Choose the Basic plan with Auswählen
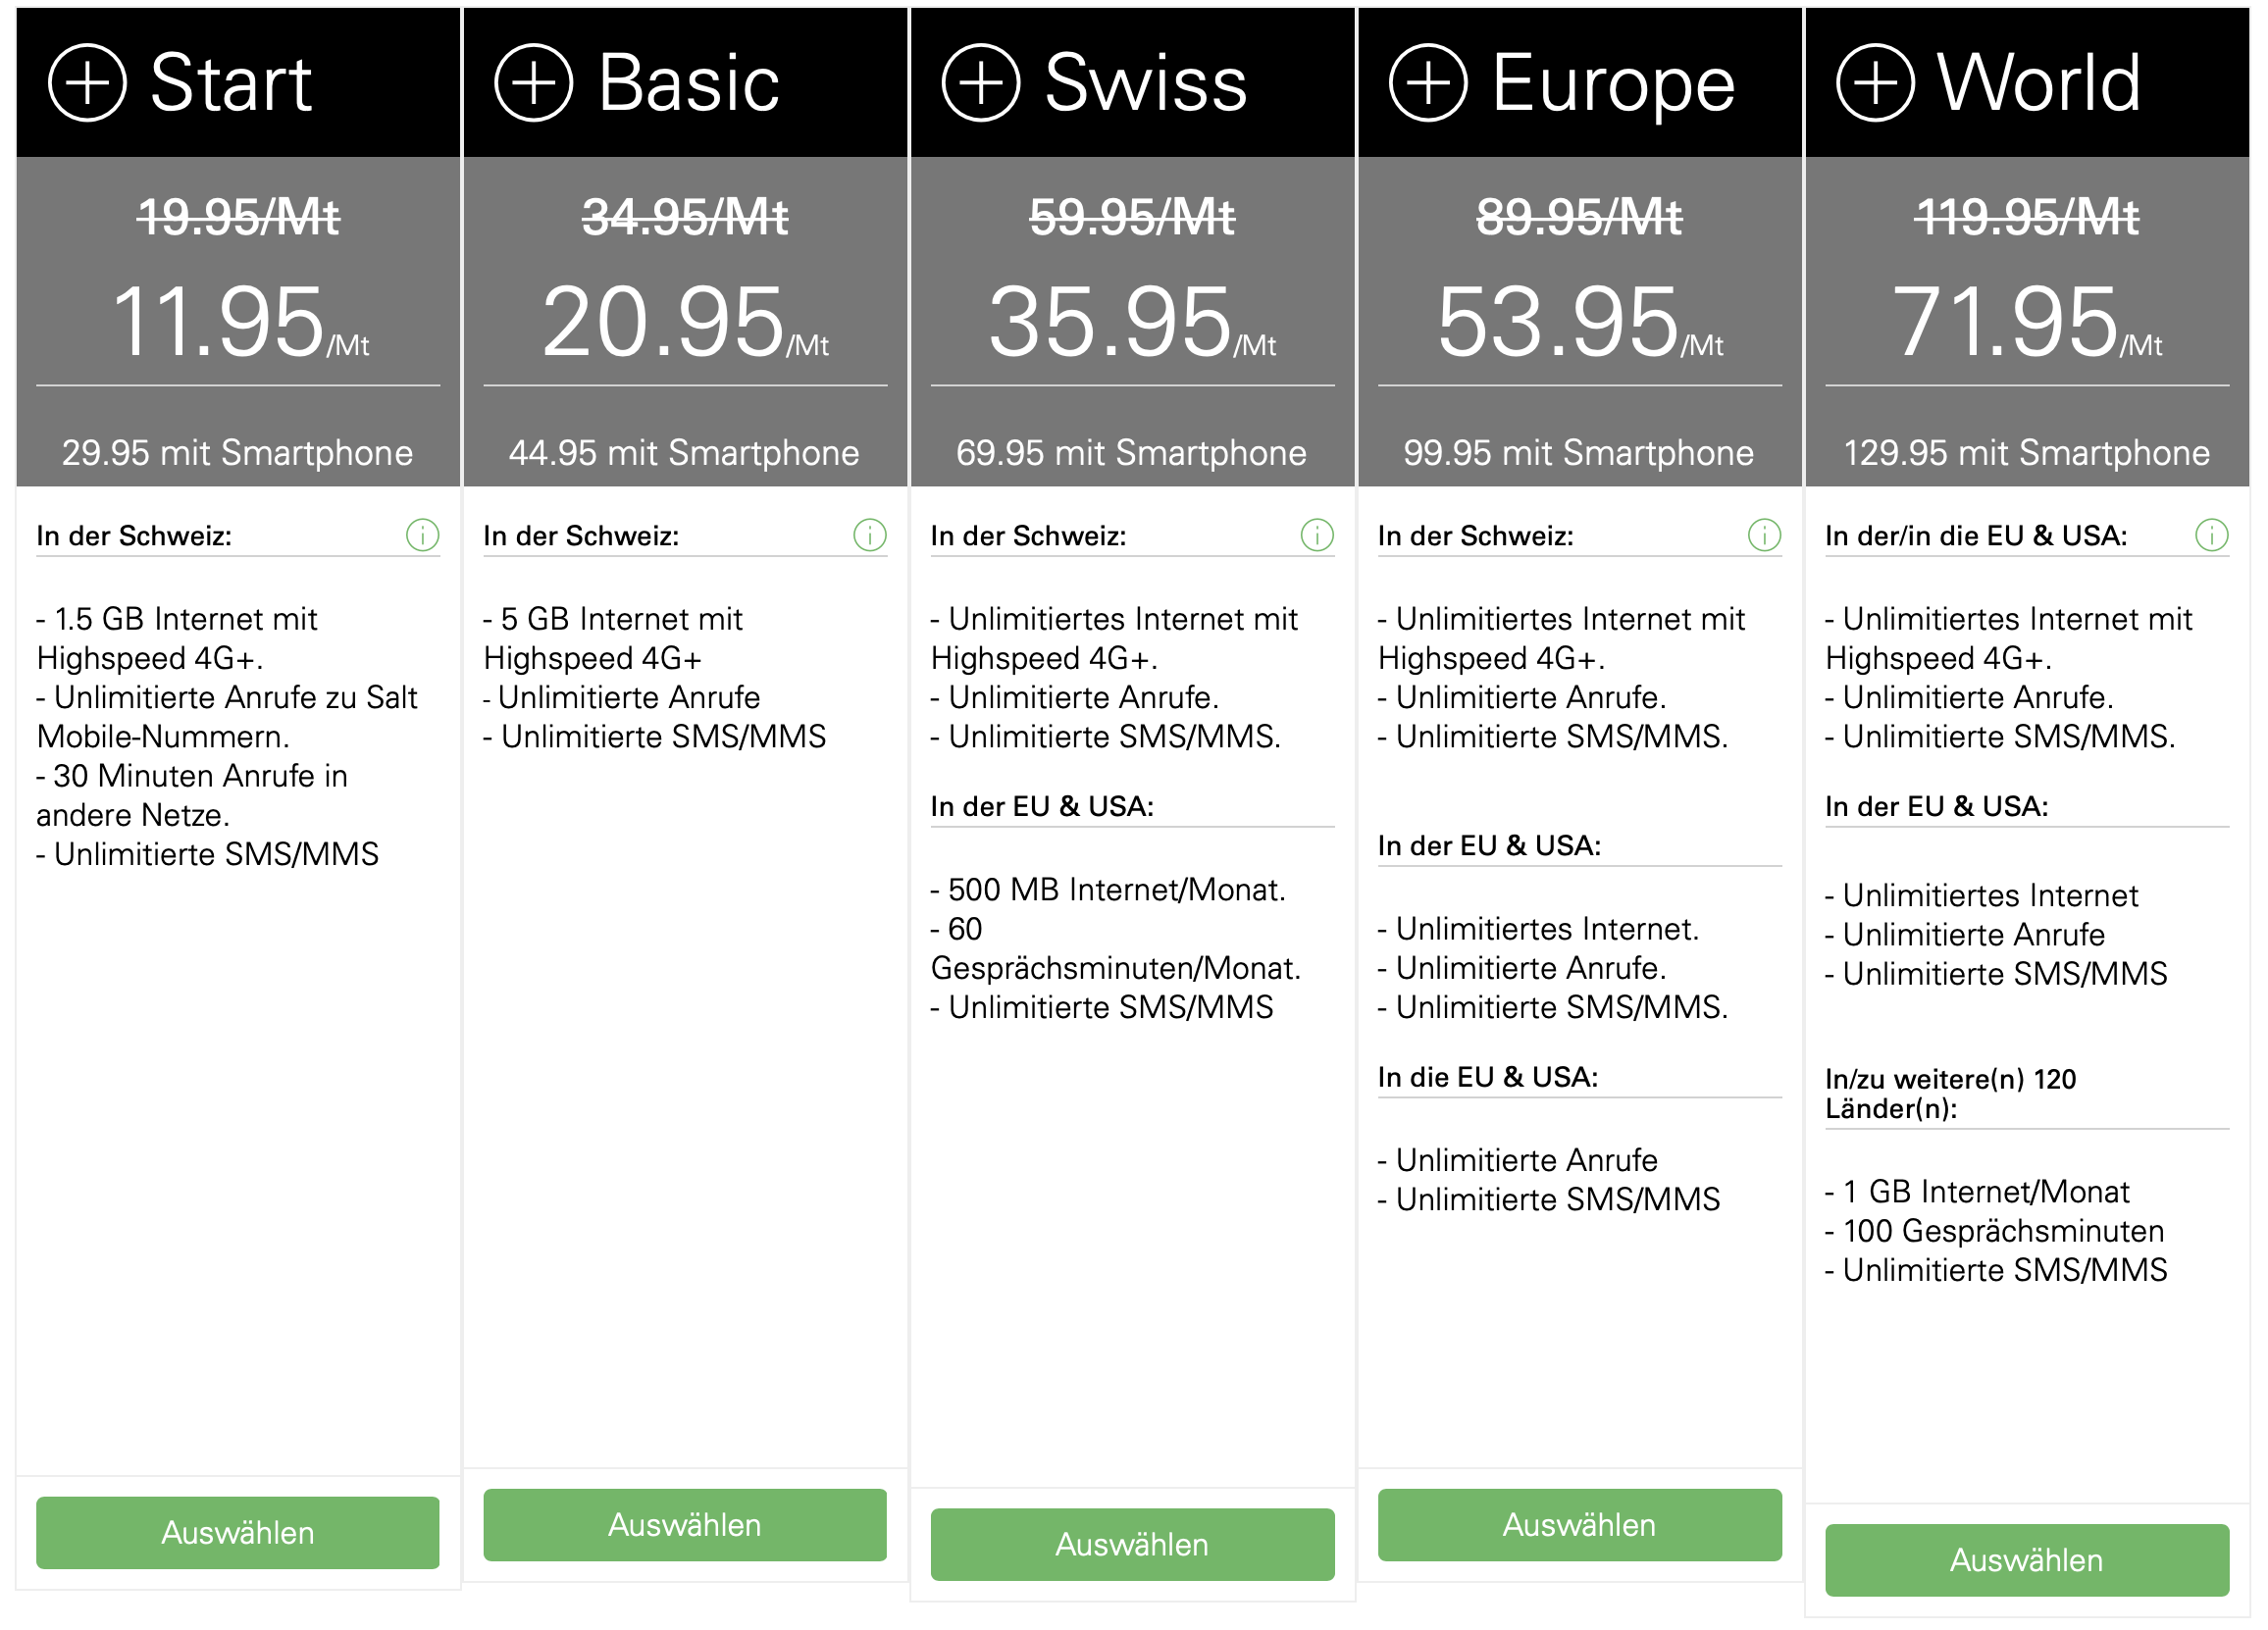 pos(685,1524)
